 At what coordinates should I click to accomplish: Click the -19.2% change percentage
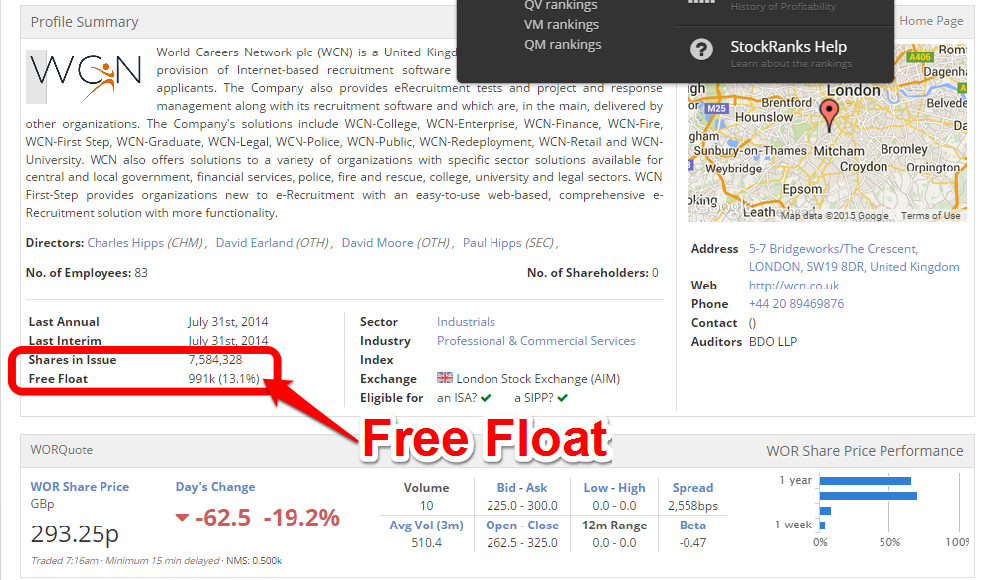[302, 518]
